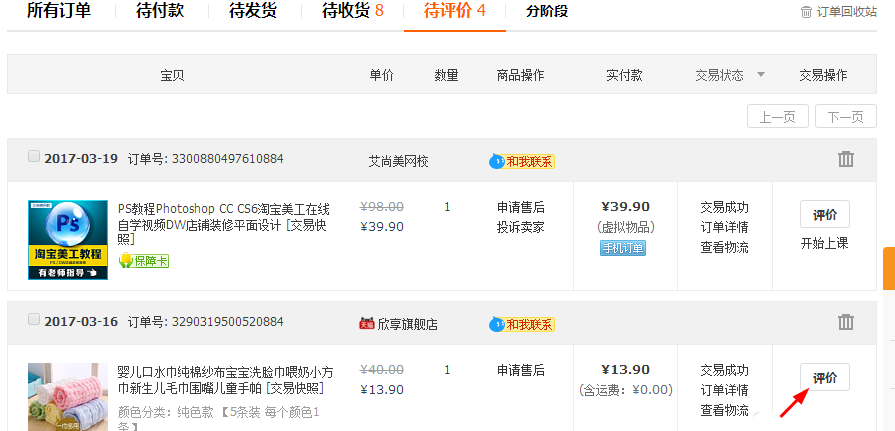895x431 pixels.
Task: Click 评价 button for the Photoshop course order
Action: (824, 214)
